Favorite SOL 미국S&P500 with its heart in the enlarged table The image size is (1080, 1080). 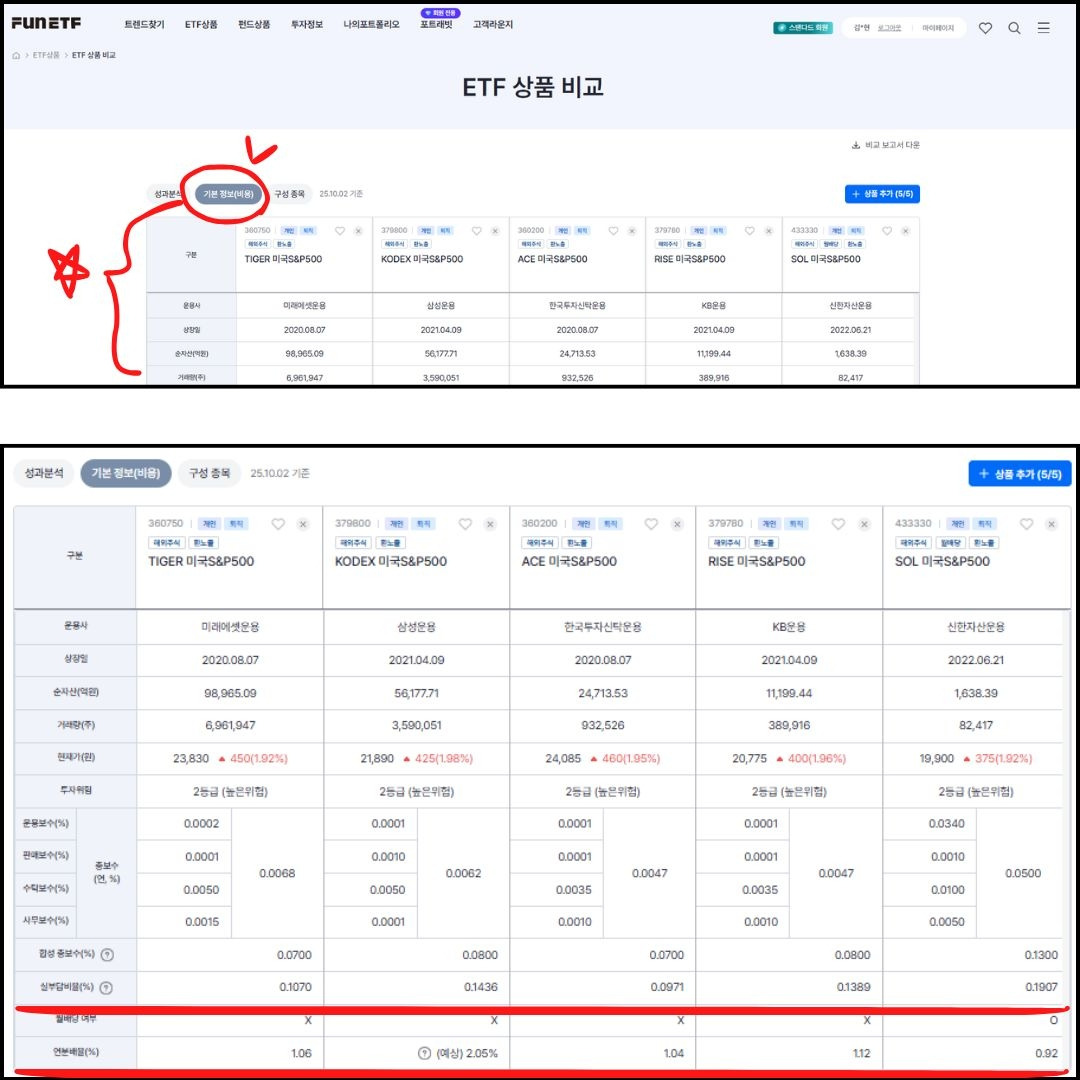pyautogui.click(x=1026, y=524)
